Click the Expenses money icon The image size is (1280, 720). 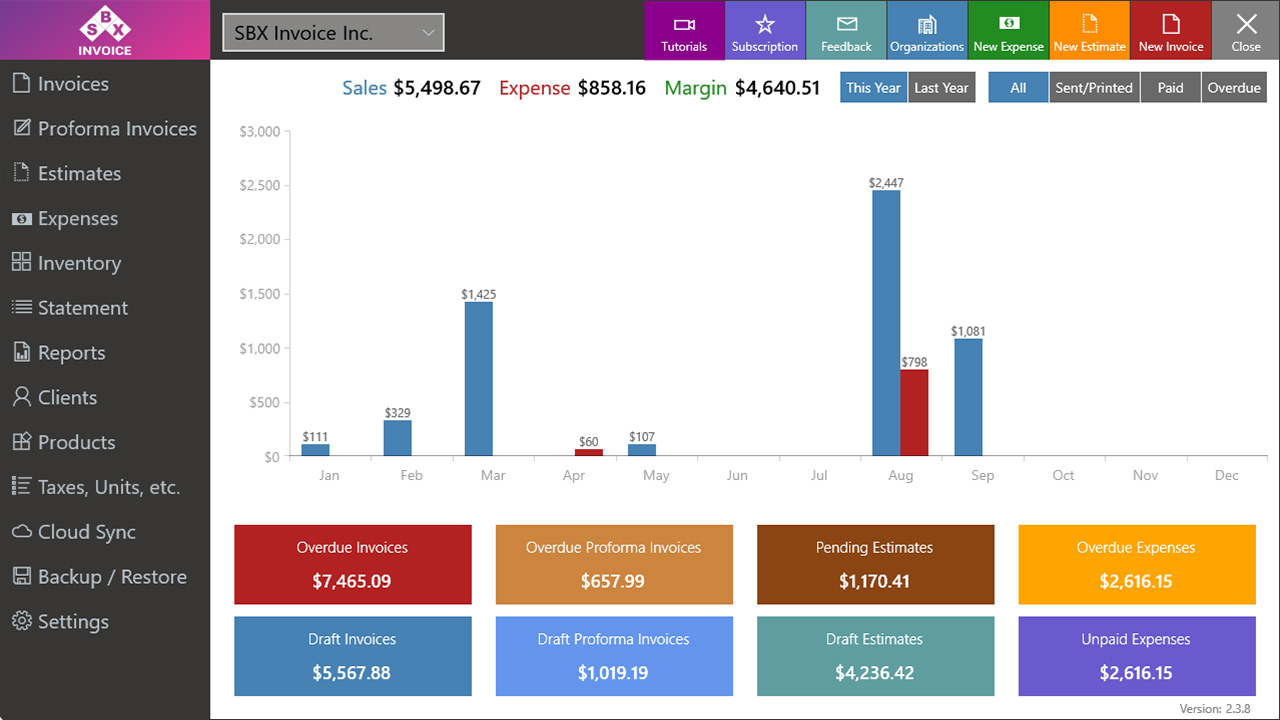(21, 218)
